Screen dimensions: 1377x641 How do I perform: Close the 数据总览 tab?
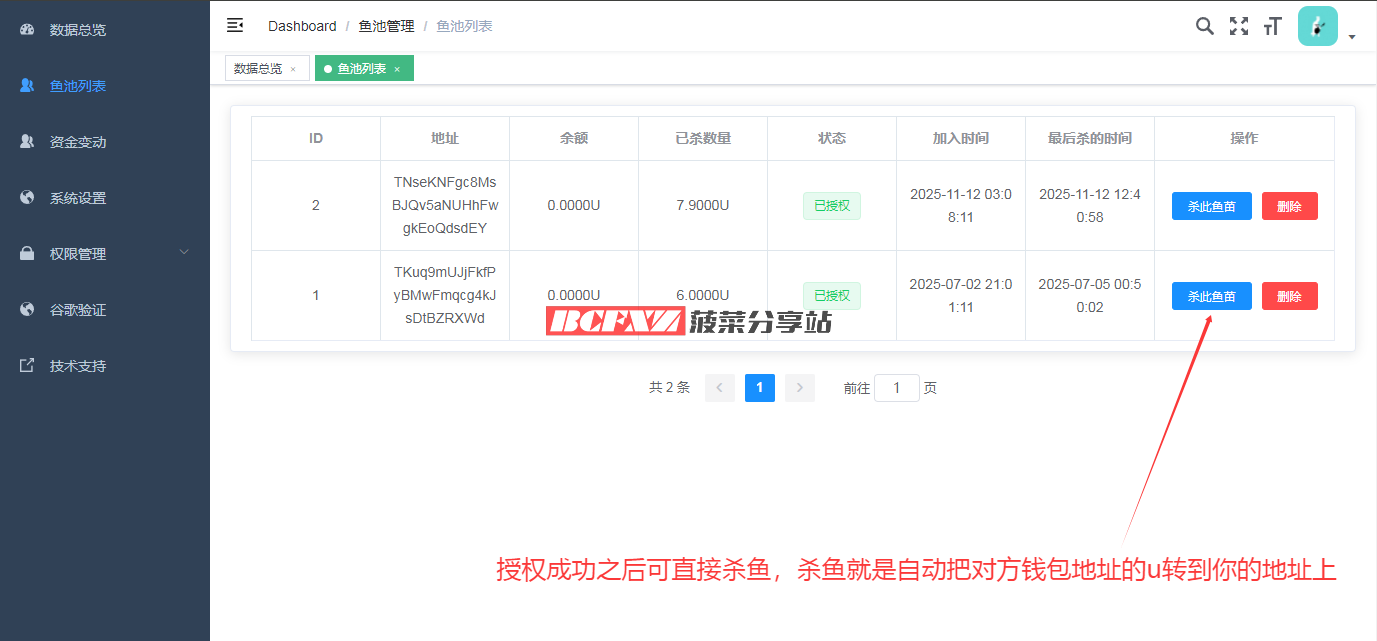click(293, 70)
